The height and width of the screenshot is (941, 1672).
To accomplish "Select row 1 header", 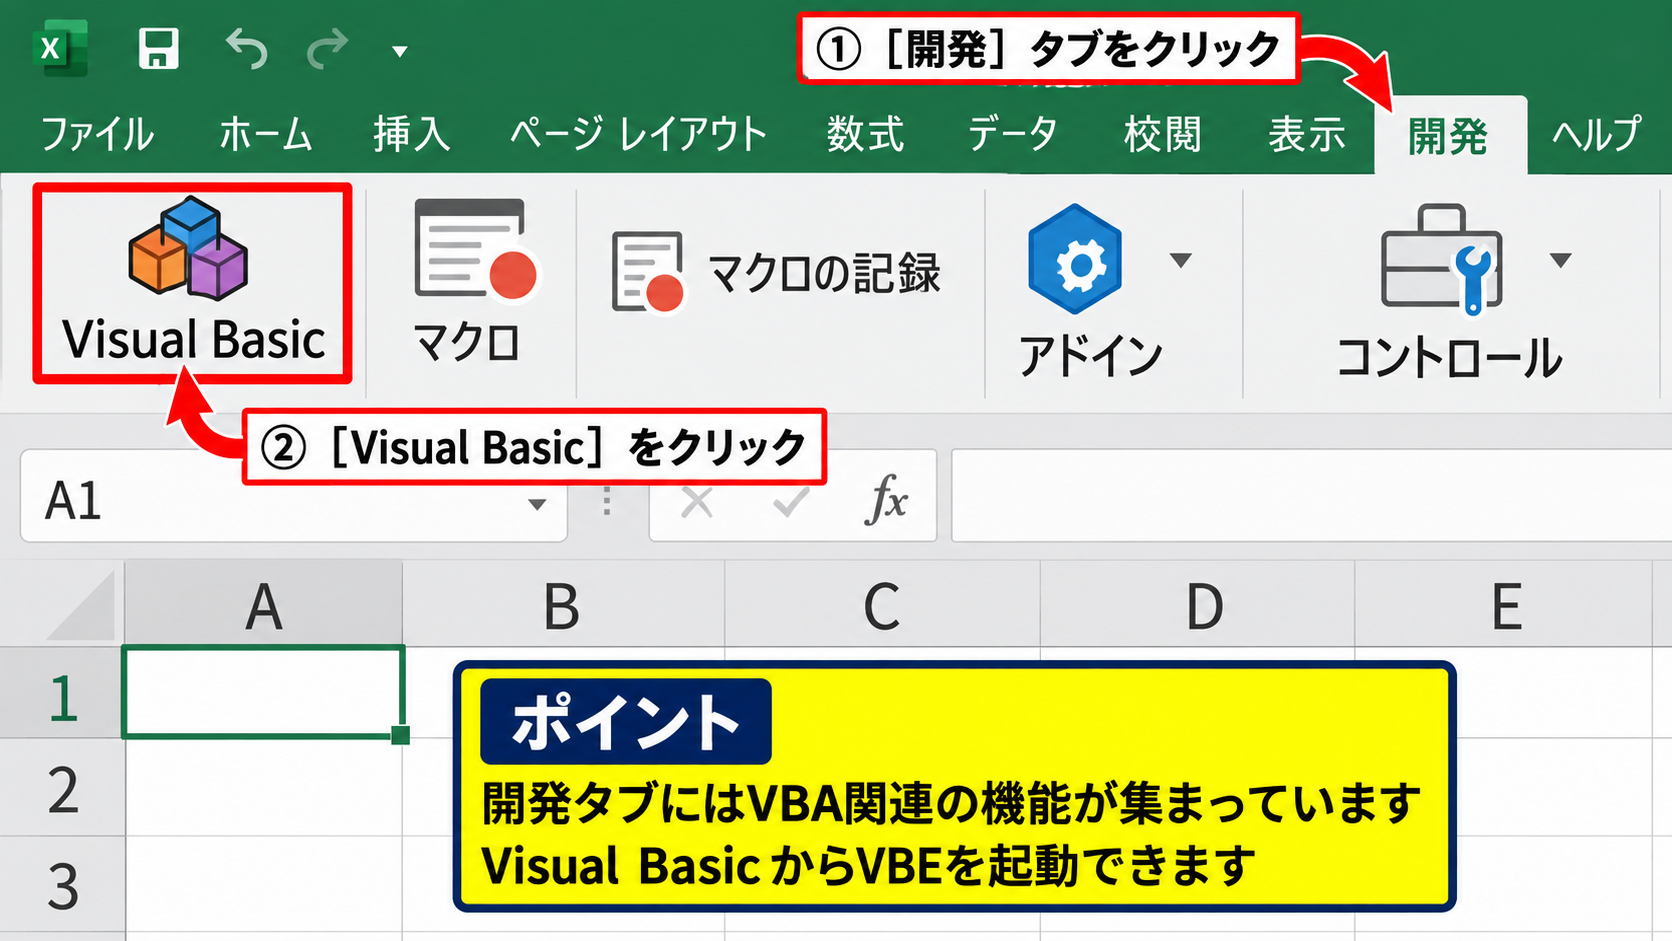I will point(62,694).
